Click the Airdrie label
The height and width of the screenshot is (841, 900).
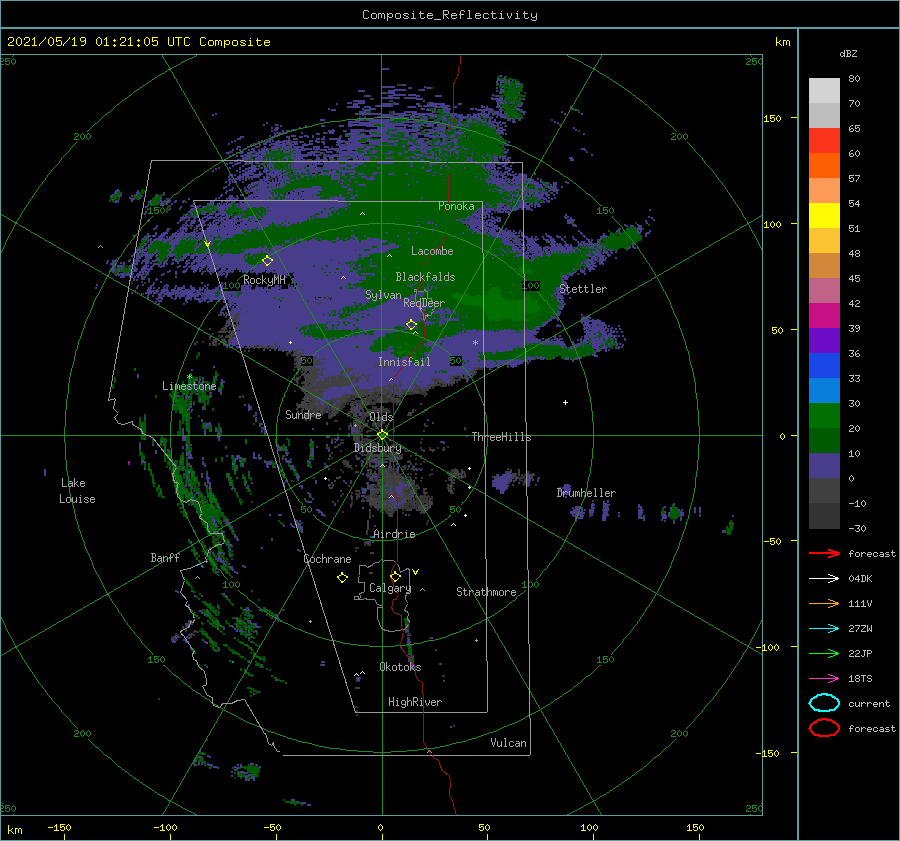[x=394, y=534]
